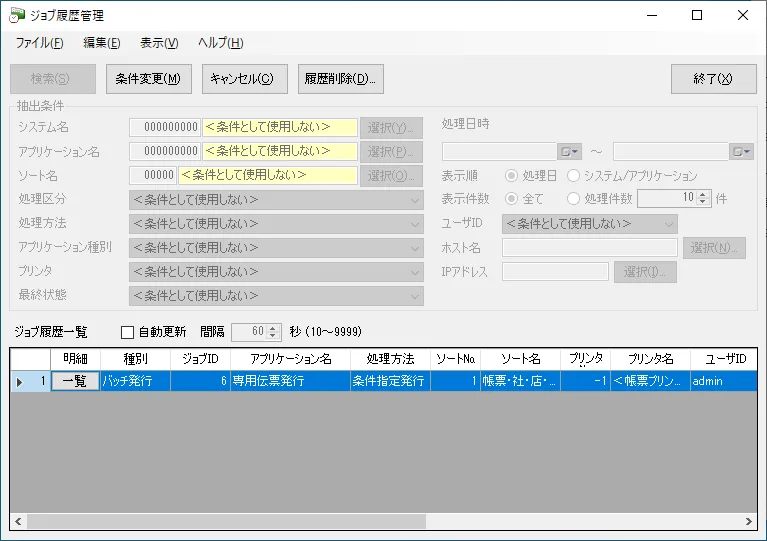Click the left arrow on the horizontal scrollbar
767x541 pixels.
coord(17,522)
